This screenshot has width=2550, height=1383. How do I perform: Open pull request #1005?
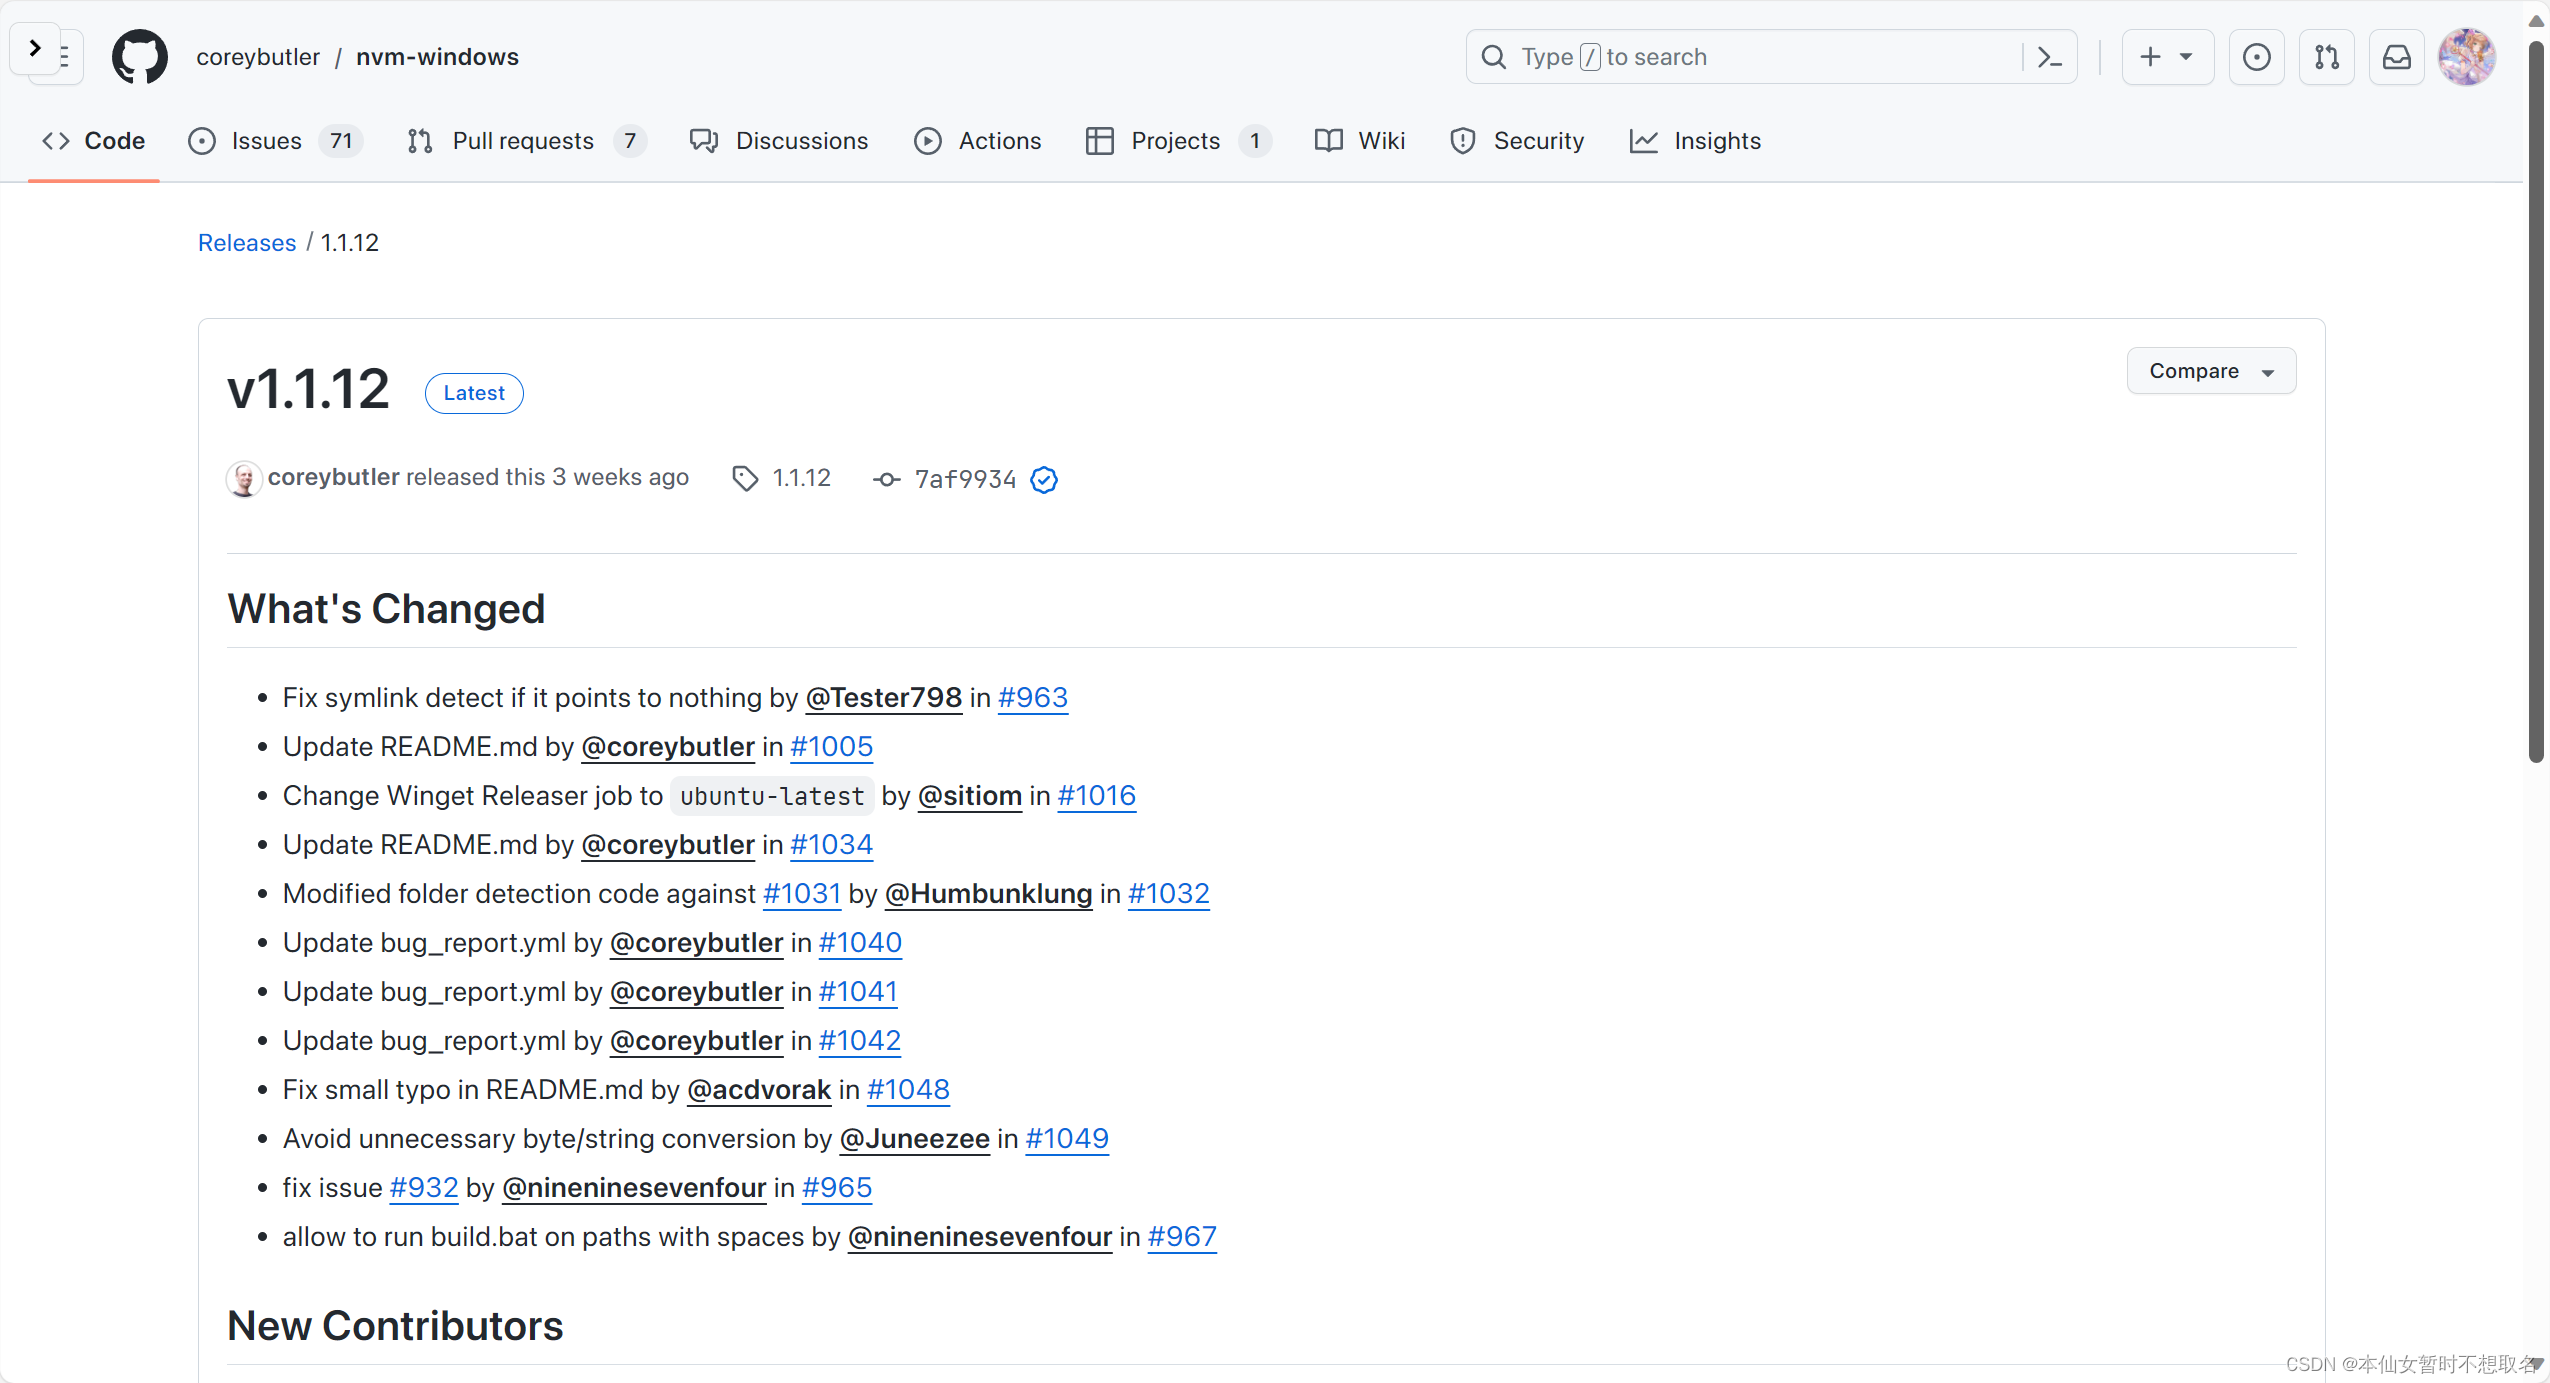point(832,747)
